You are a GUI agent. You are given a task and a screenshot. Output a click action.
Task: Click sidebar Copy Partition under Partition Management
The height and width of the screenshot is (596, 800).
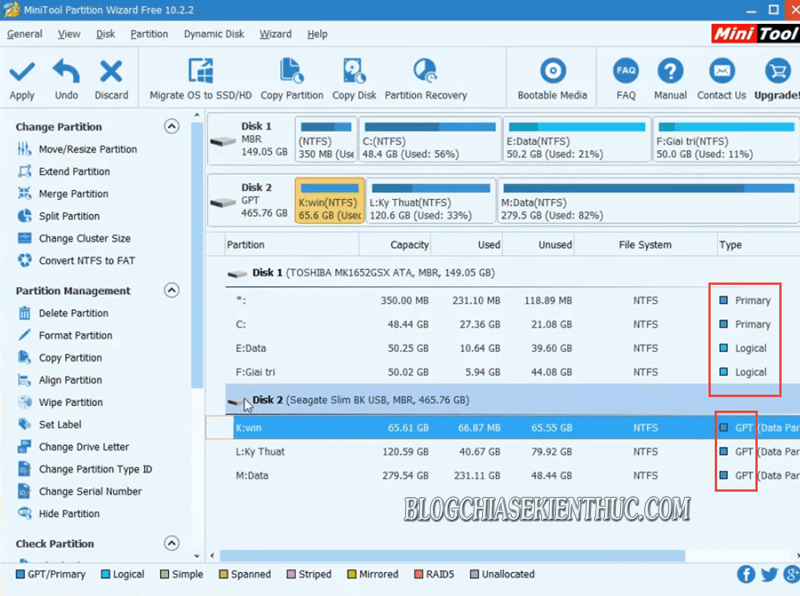[70, 358]
